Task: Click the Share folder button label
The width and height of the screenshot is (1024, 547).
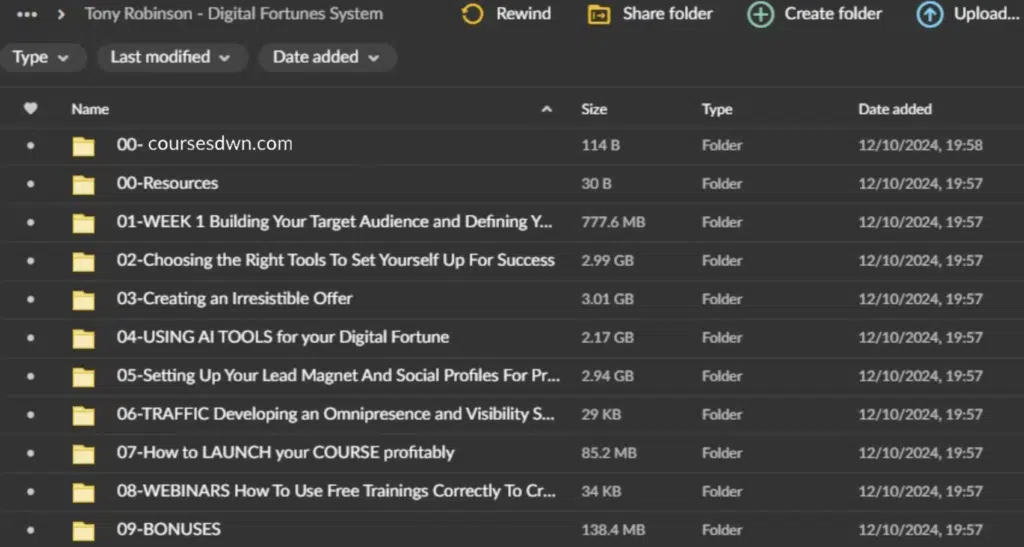Action: pyautogui.click(x=667, y=14)
